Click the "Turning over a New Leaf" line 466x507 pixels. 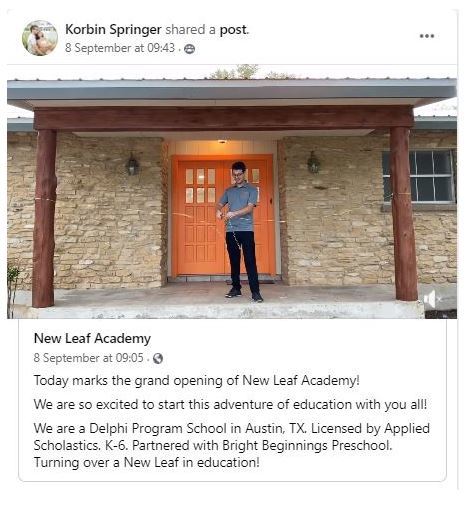click(146, 463)
